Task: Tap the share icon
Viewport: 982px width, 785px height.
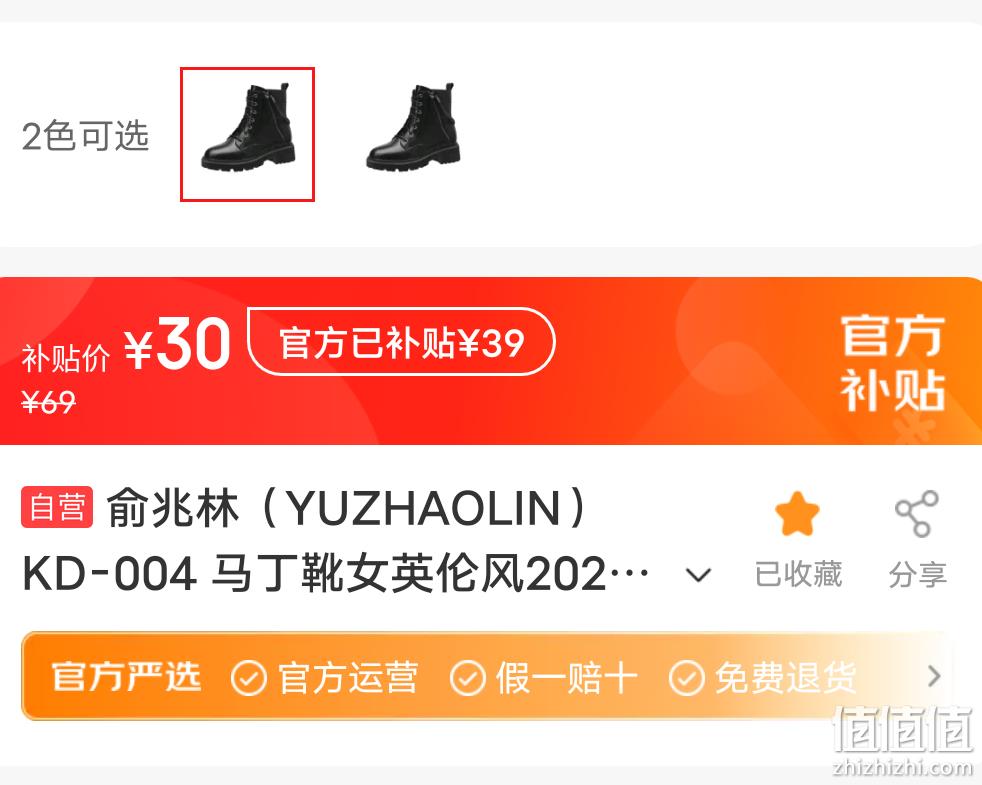Action: (x=917, y=514)
